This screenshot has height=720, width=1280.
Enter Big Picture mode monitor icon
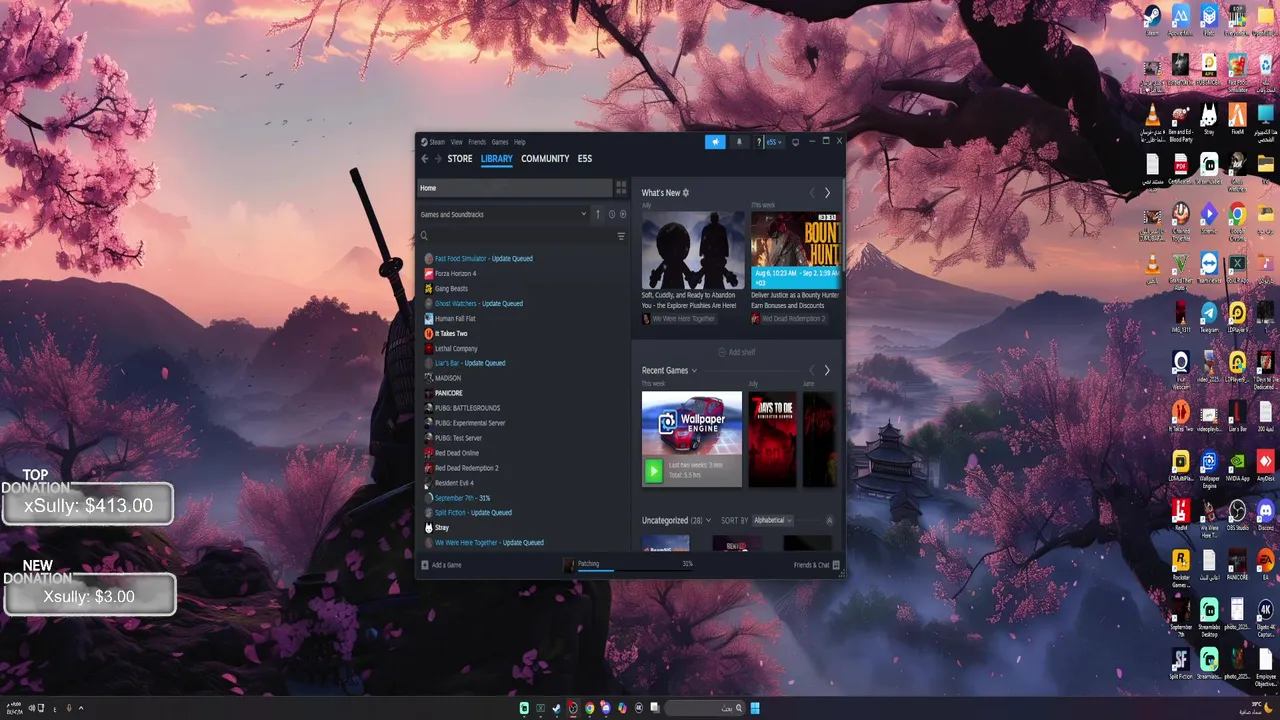tap(796, 142)
